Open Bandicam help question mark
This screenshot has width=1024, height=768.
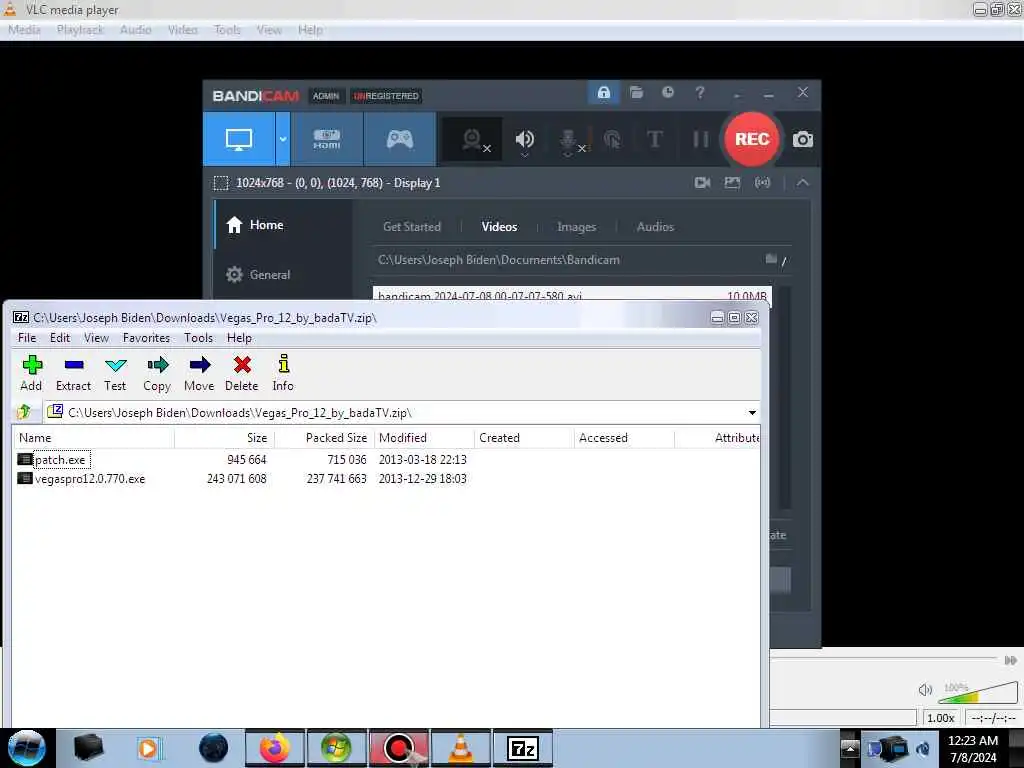[x=700, y=92]
